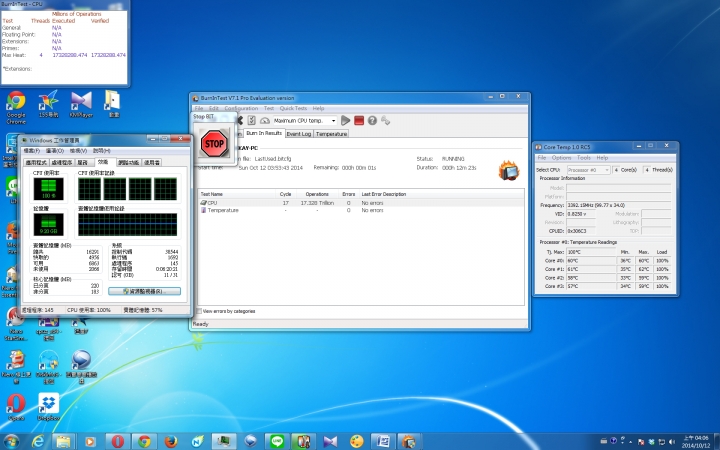Screen dimensions: 720x450
Task: Click the red STOP sign button
Action: click(x=214, y=143)
